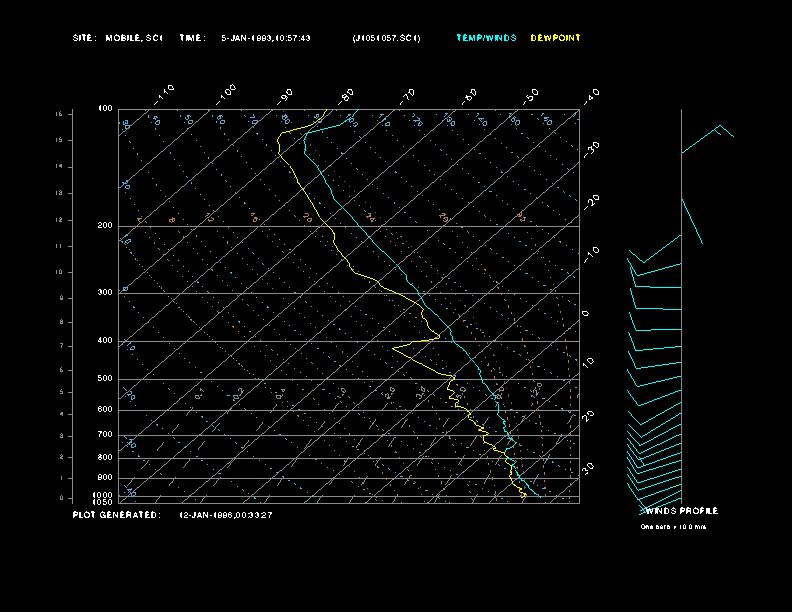Click the 12-JAN-1996 plot generation date
The height and width of the screenshot is (612, 792).
226,515
